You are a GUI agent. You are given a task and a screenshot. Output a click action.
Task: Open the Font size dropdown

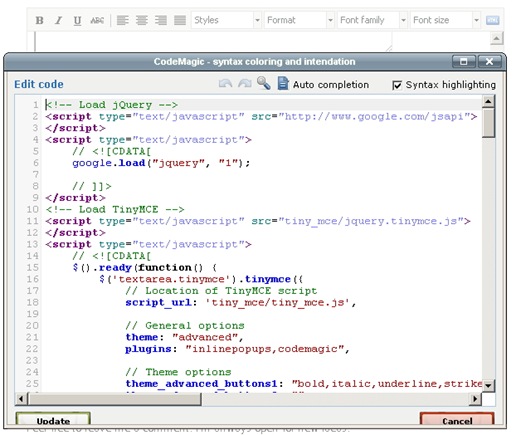[445, 20]
